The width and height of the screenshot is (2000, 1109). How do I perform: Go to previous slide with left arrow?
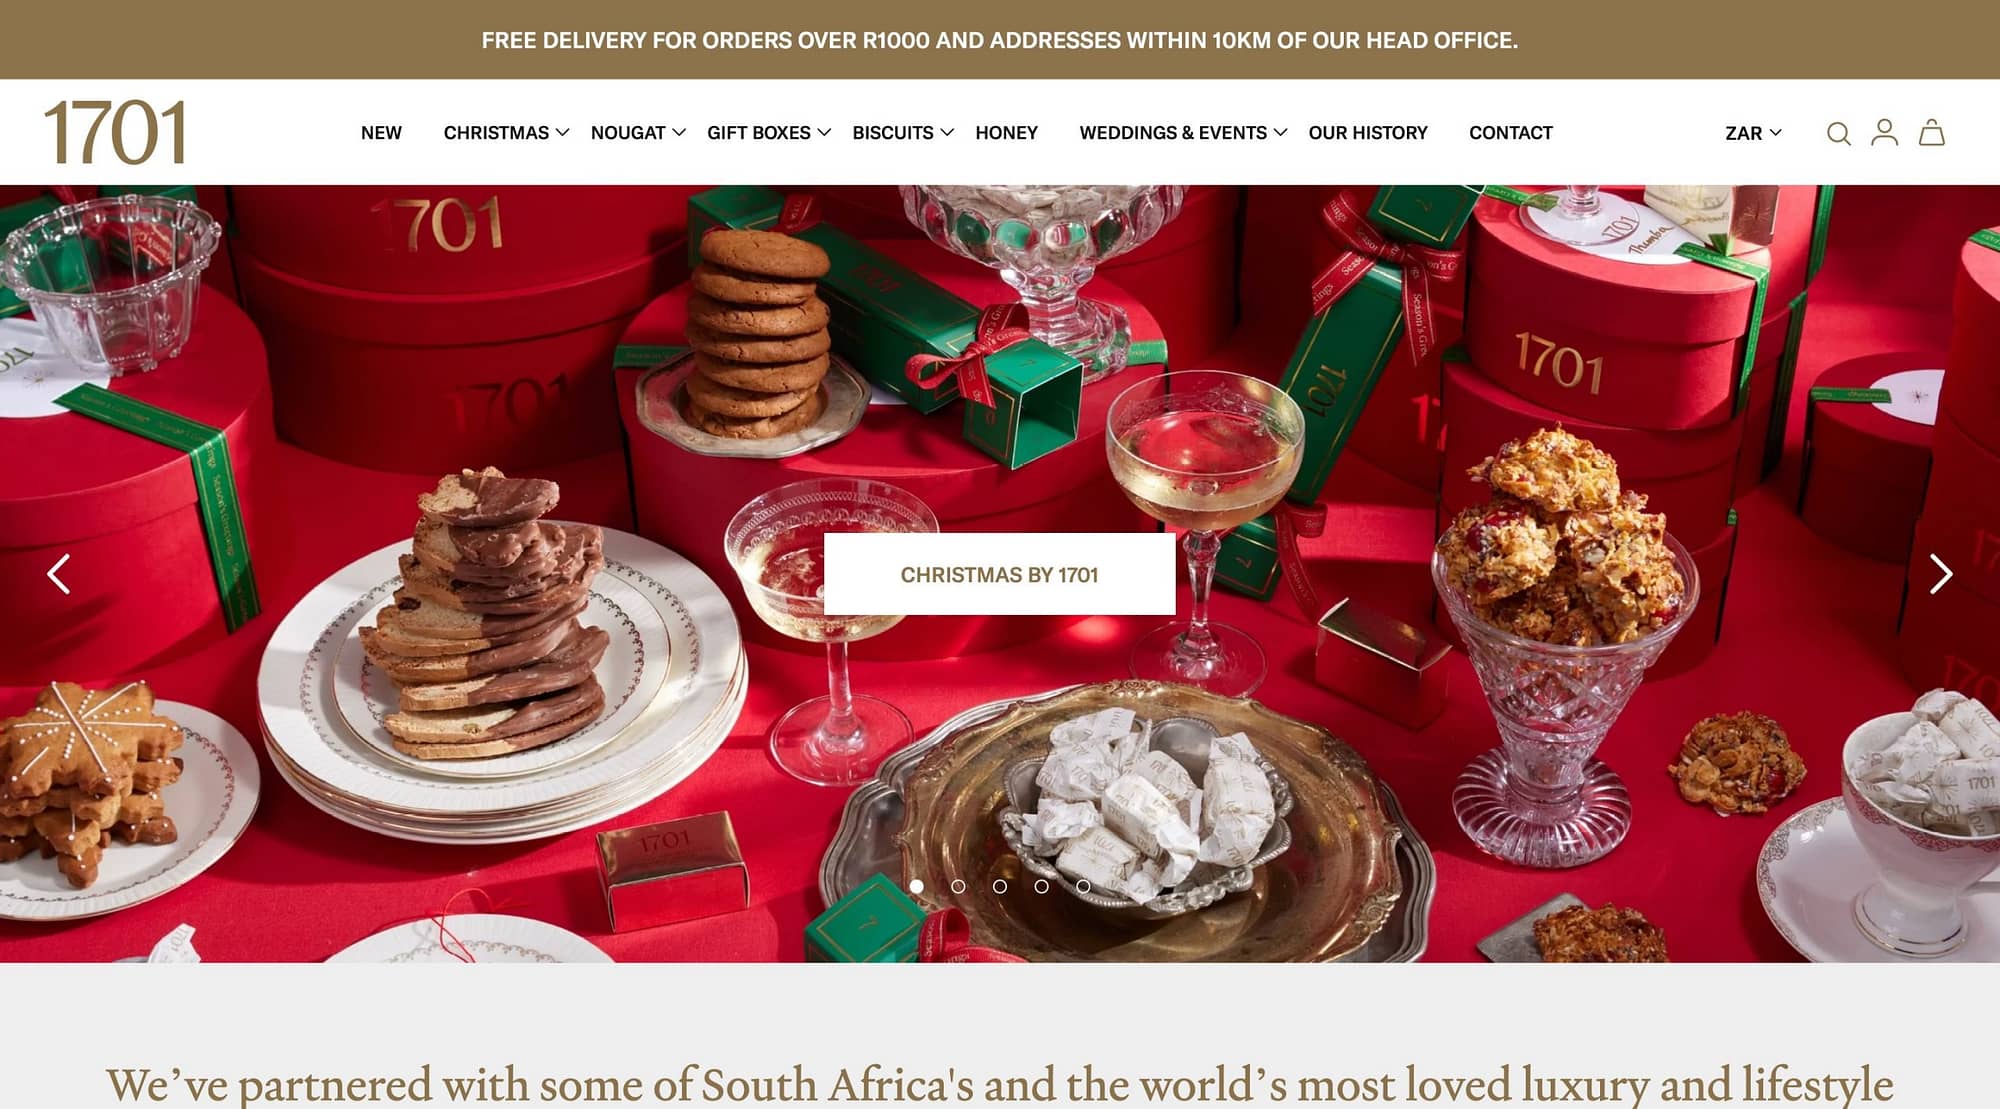59,574
